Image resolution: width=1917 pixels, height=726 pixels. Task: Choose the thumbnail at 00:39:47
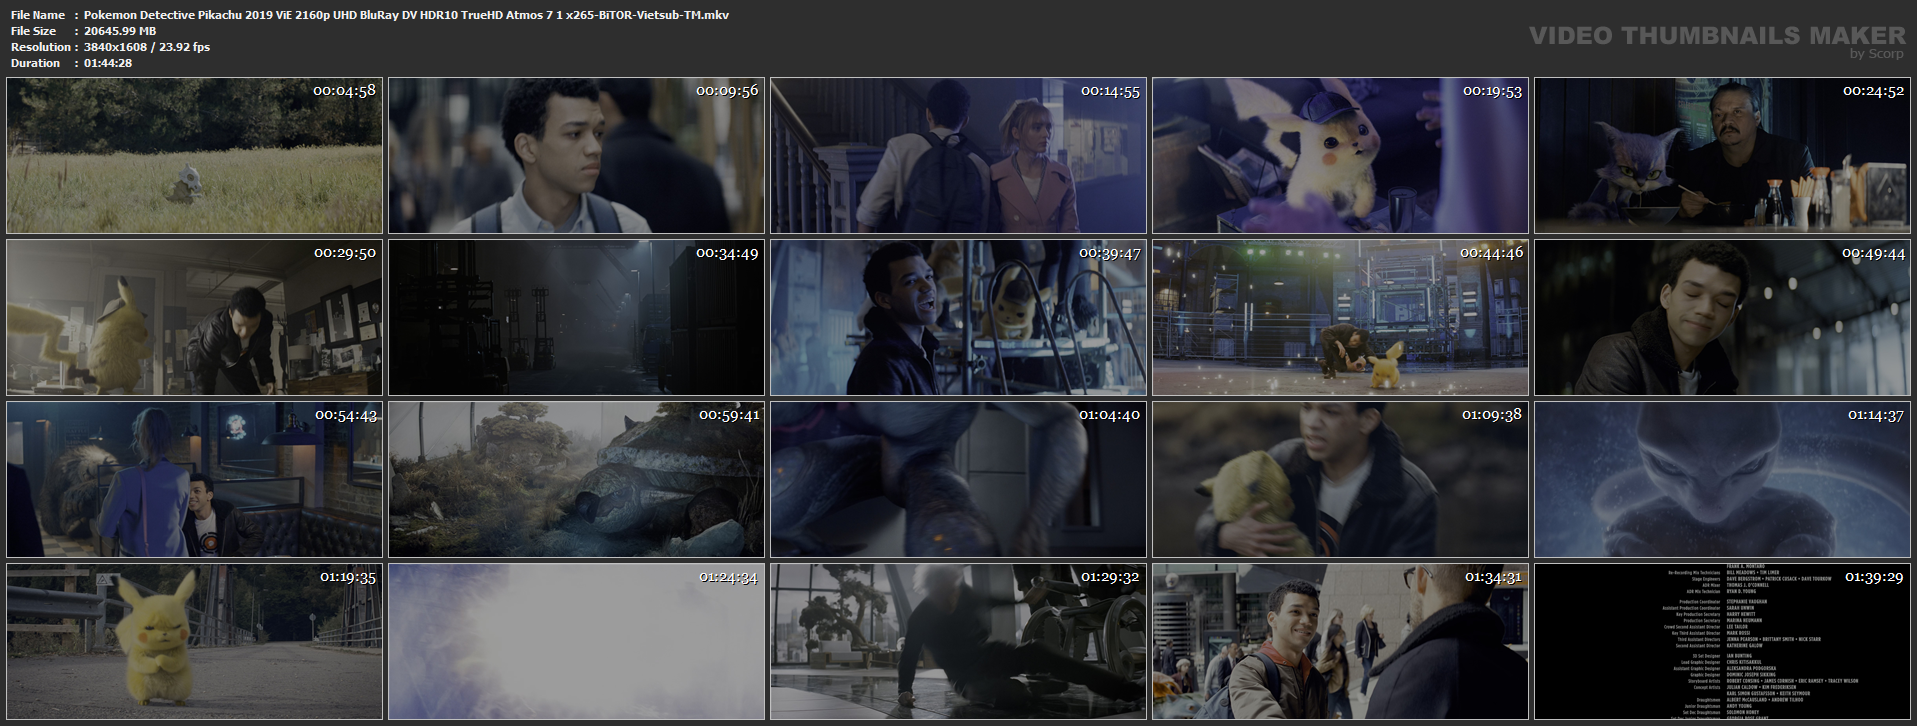pyautogui.click(x=958, y=318)
